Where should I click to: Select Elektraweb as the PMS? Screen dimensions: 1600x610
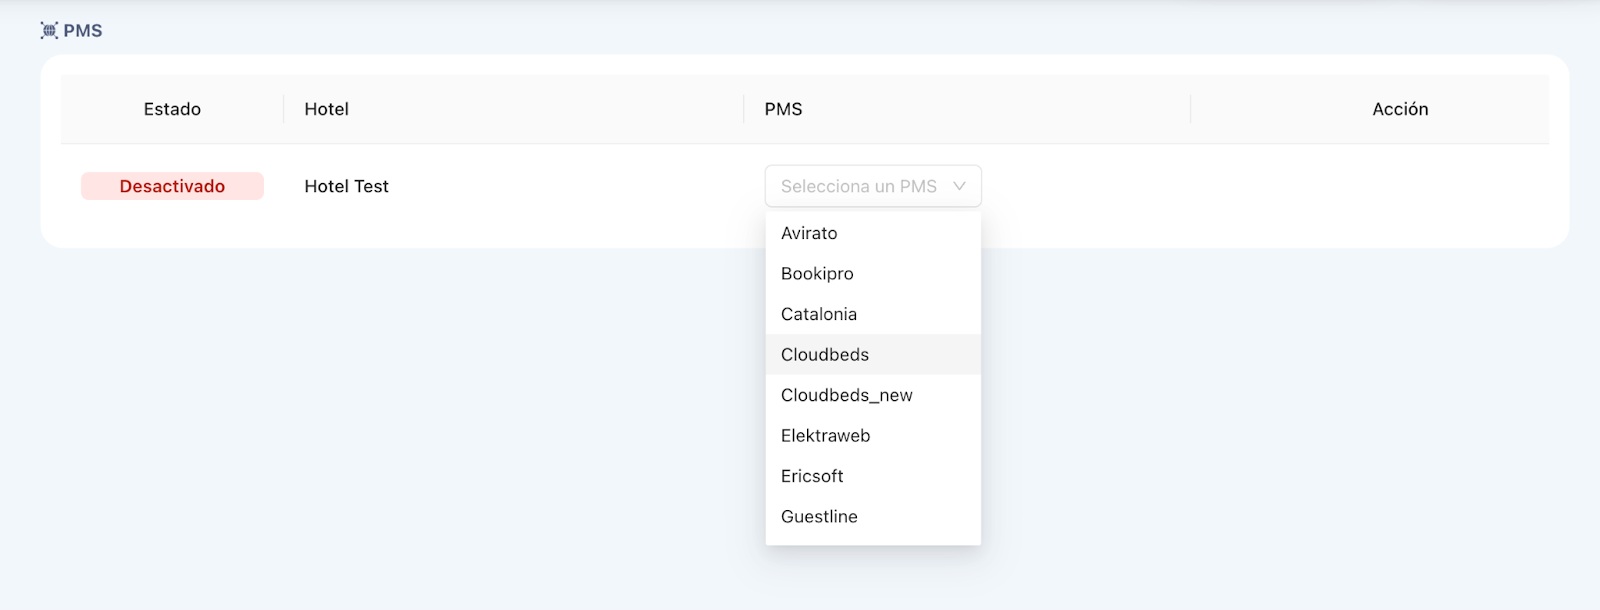point(873,436)
